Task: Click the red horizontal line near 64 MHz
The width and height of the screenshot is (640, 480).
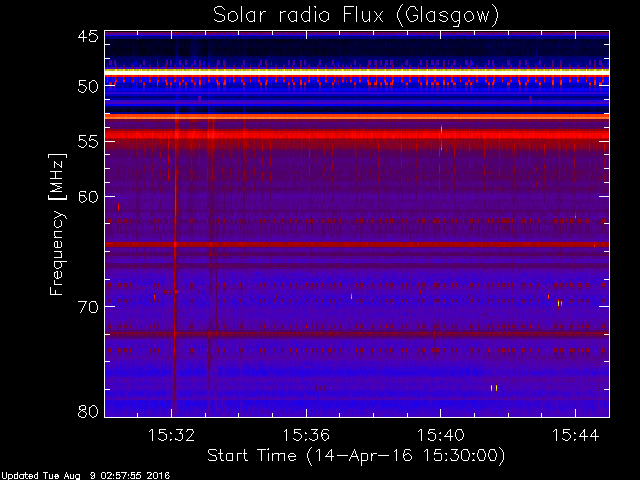Action: (357, 245)
